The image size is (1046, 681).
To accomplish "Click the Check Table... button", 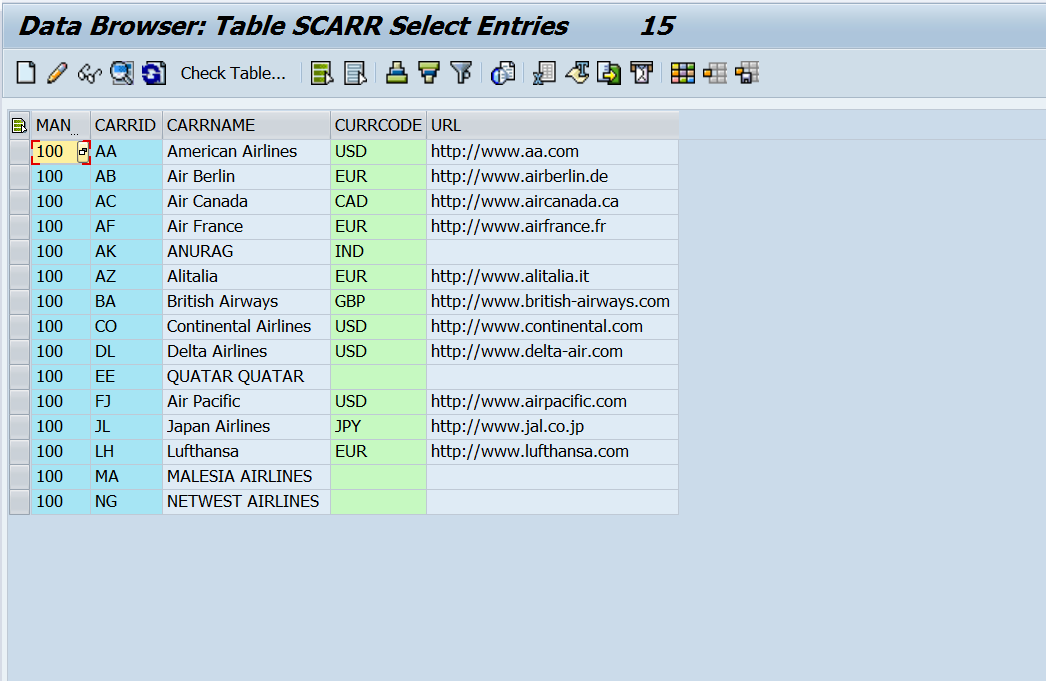I will tap(233, 73).
